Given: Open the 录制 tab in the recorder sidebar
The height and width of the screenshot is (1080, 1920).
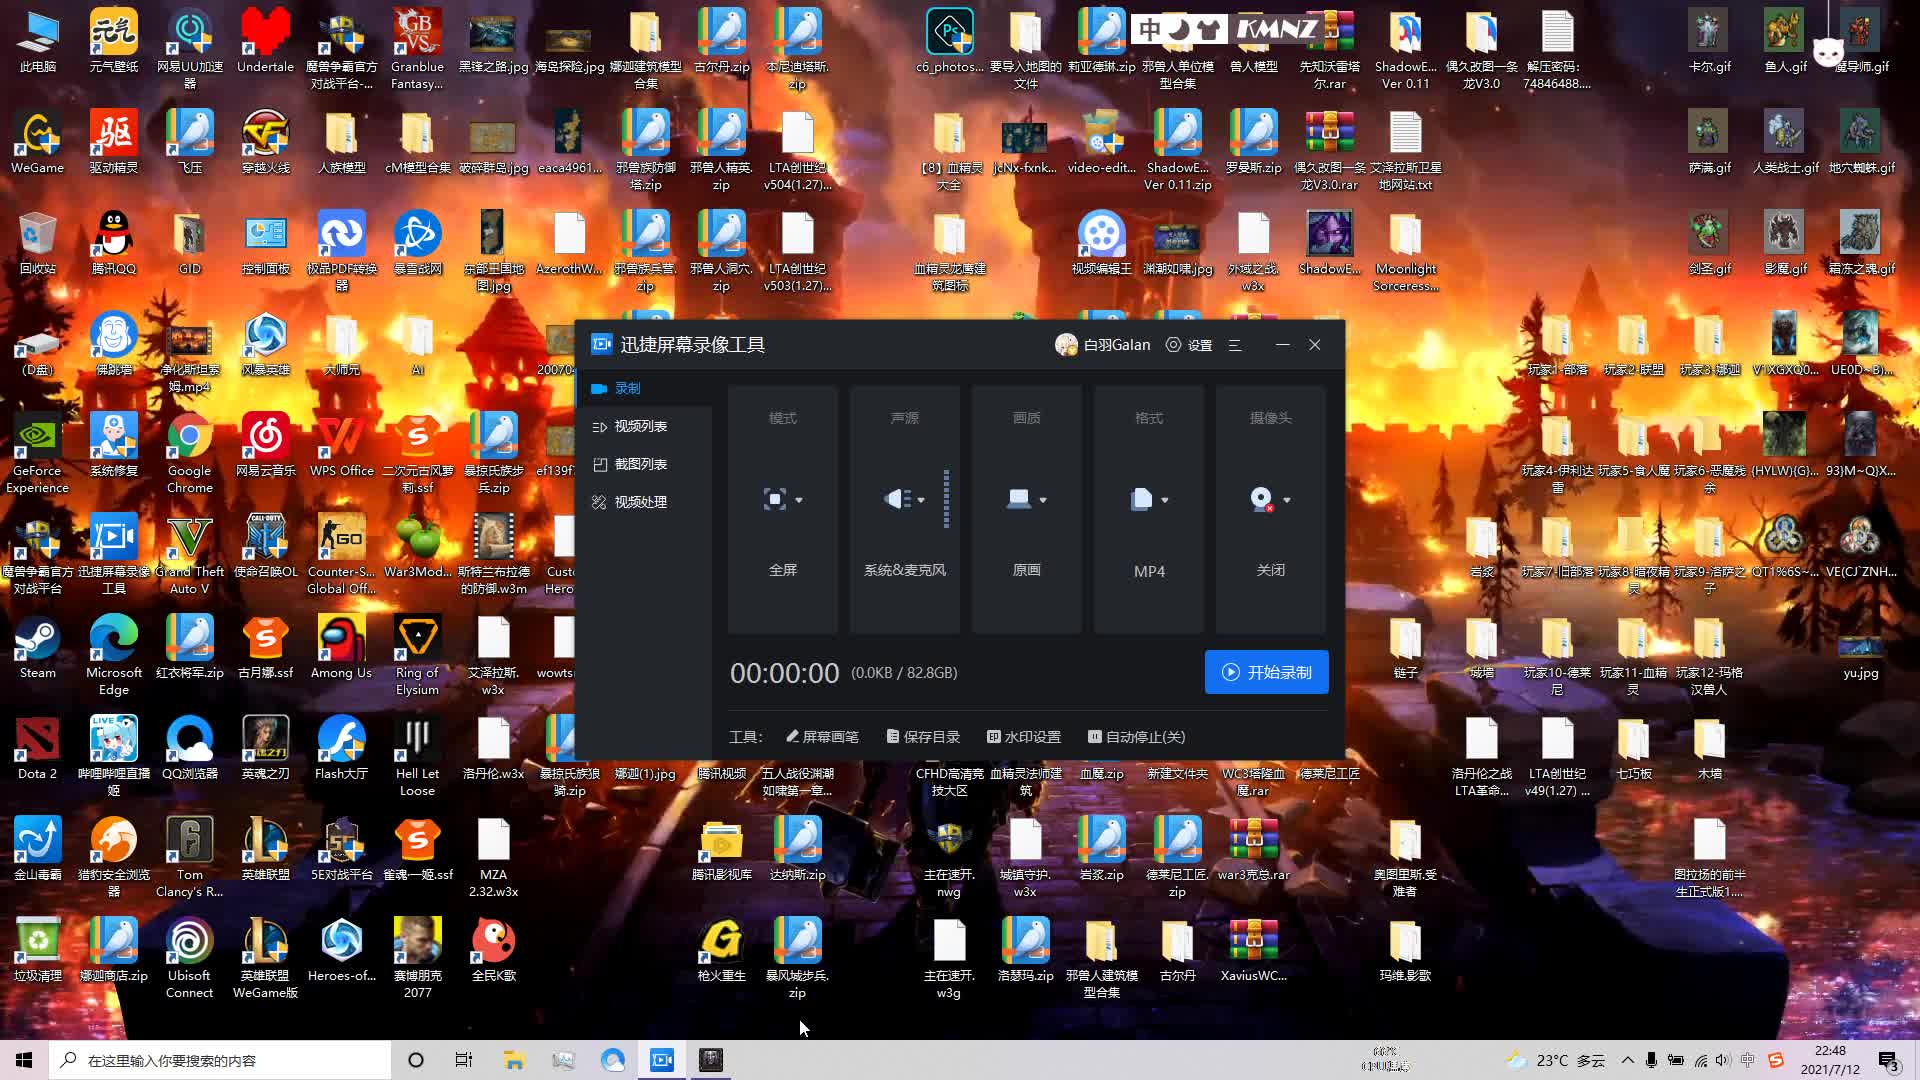Looking at the screenshot, I should tap(645, 388).
